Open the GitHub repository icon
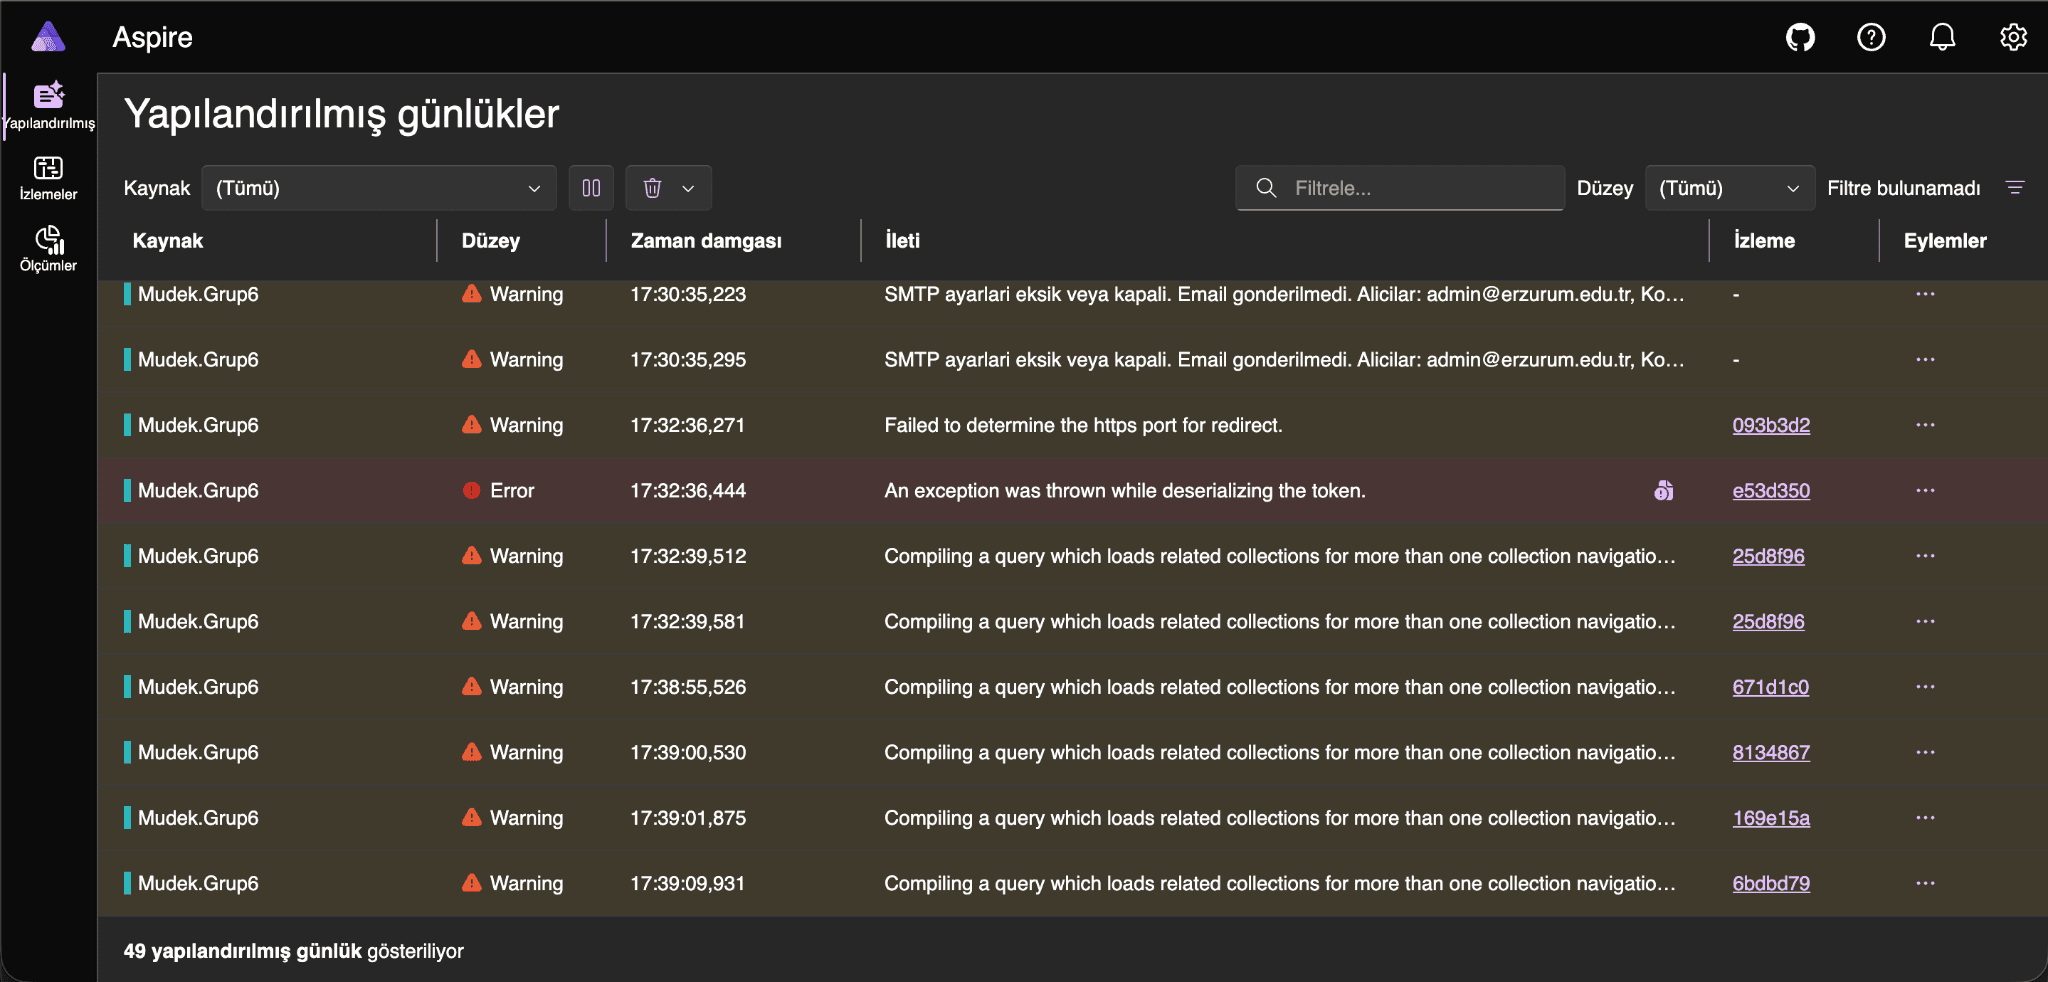2048x982 pixels. tap(1800, 38)
